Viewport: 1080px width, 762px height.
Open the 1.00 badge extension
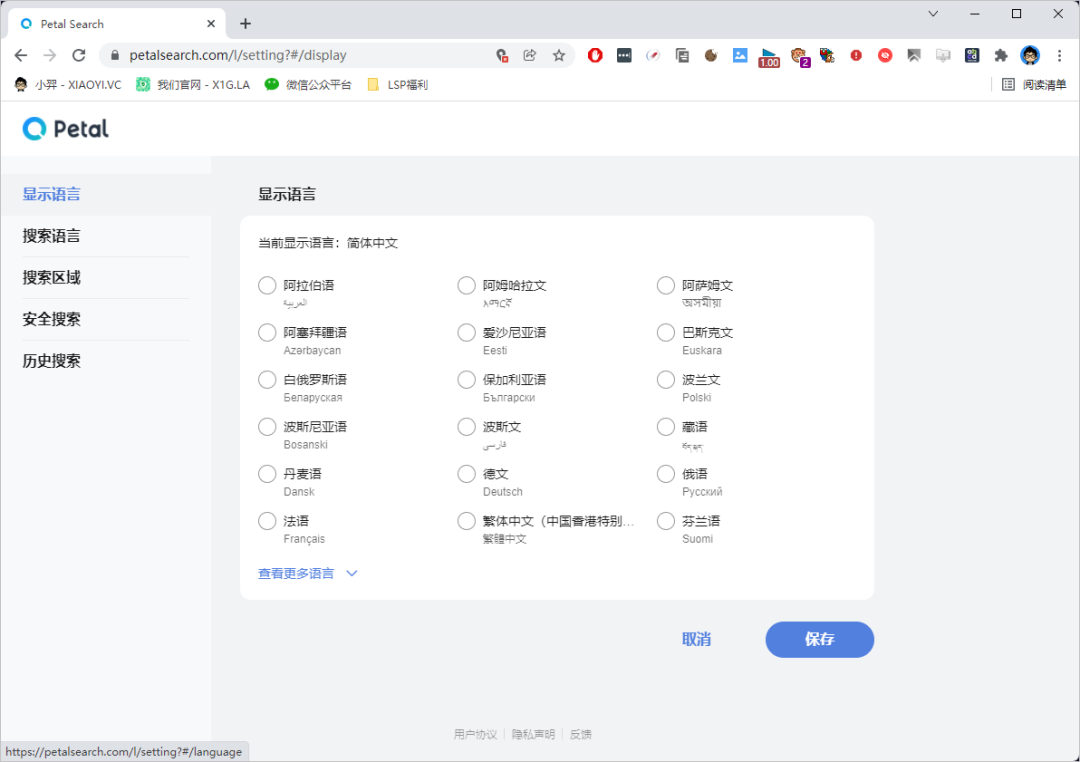pos(769,57)
